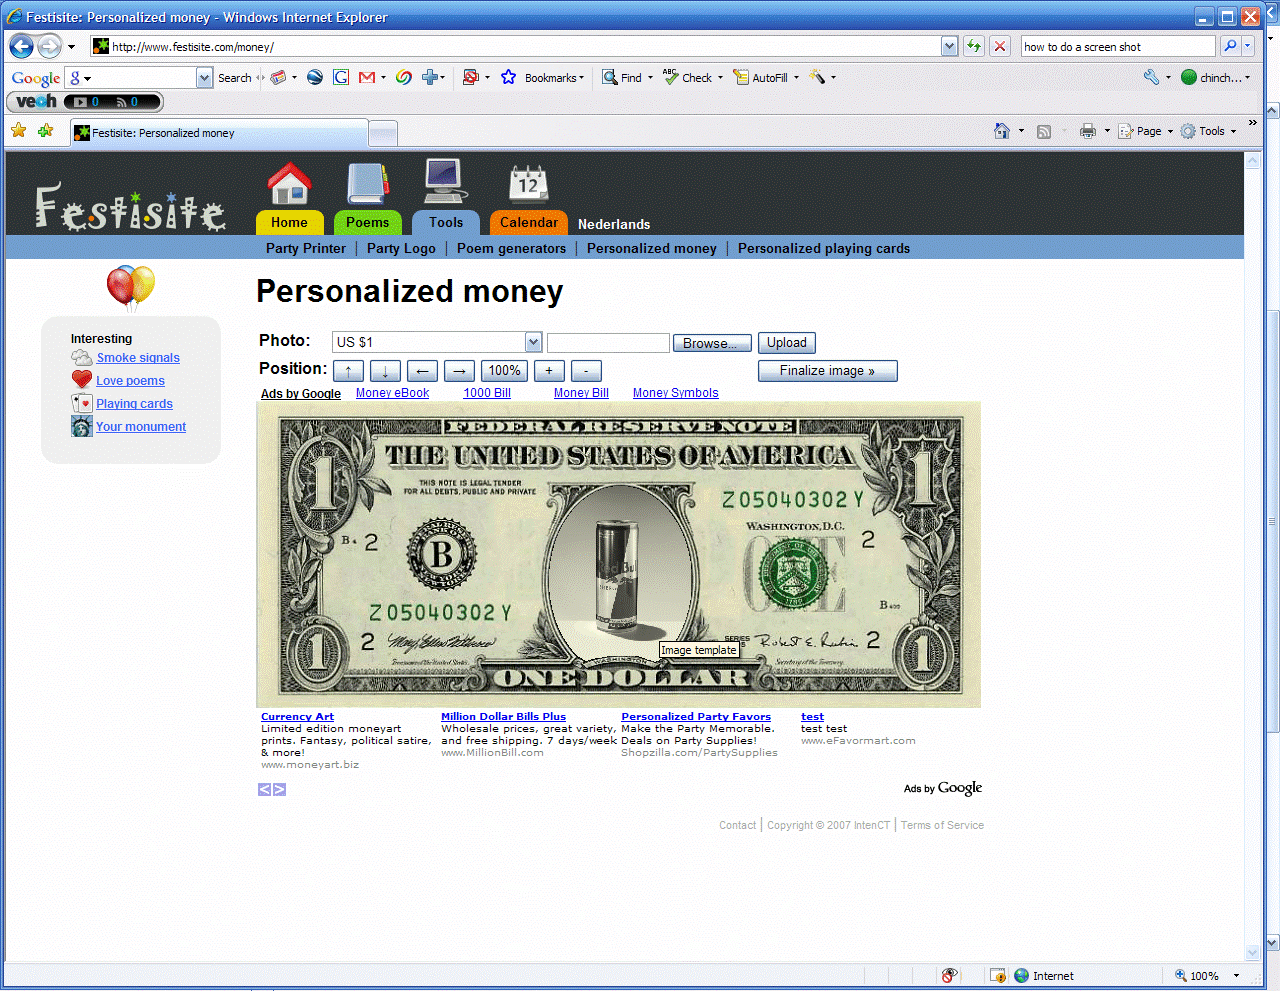1280x991 pixels.
Task: Click the Print icon in Internet Explorer
Action: coord(1088,131)
